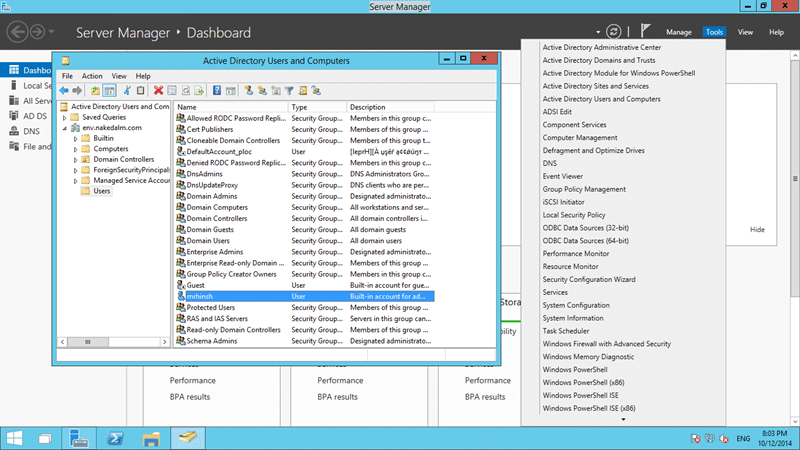The image size is (800, 450).
Task: Click the Export List toolbar icon
Action: coord(199,91)
